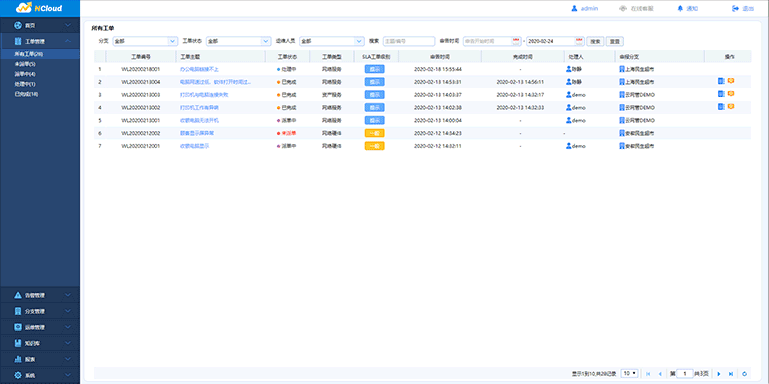Click handler demo in WL20200213003 row
Viewport: 769px width, 384px height.
coord(575,95)
